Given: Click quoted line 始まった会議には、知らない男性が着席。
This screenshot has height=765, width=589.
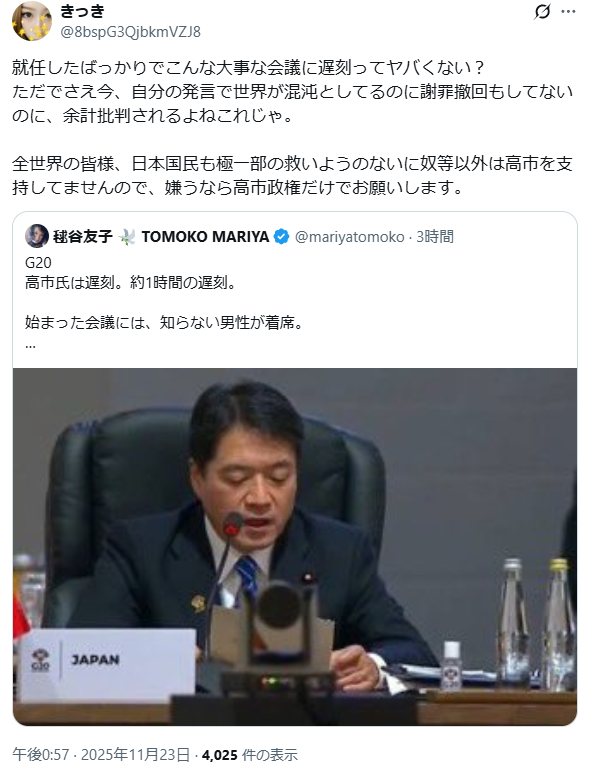Looking at the screenshot, I should click(x=164, y=322).
